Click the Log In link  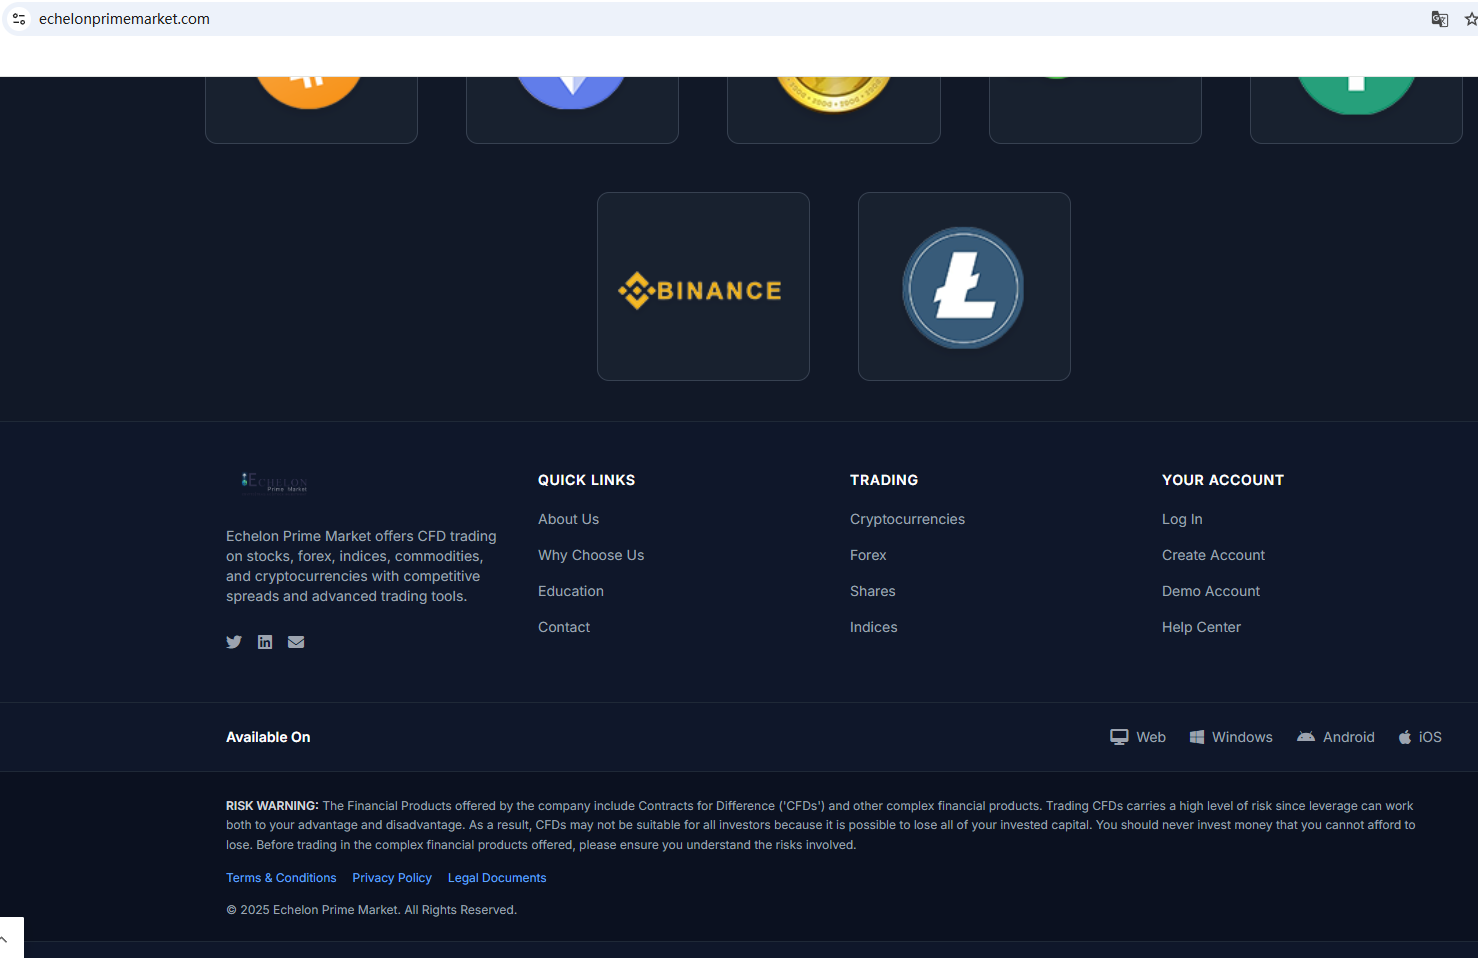[x=1182, y=519]
